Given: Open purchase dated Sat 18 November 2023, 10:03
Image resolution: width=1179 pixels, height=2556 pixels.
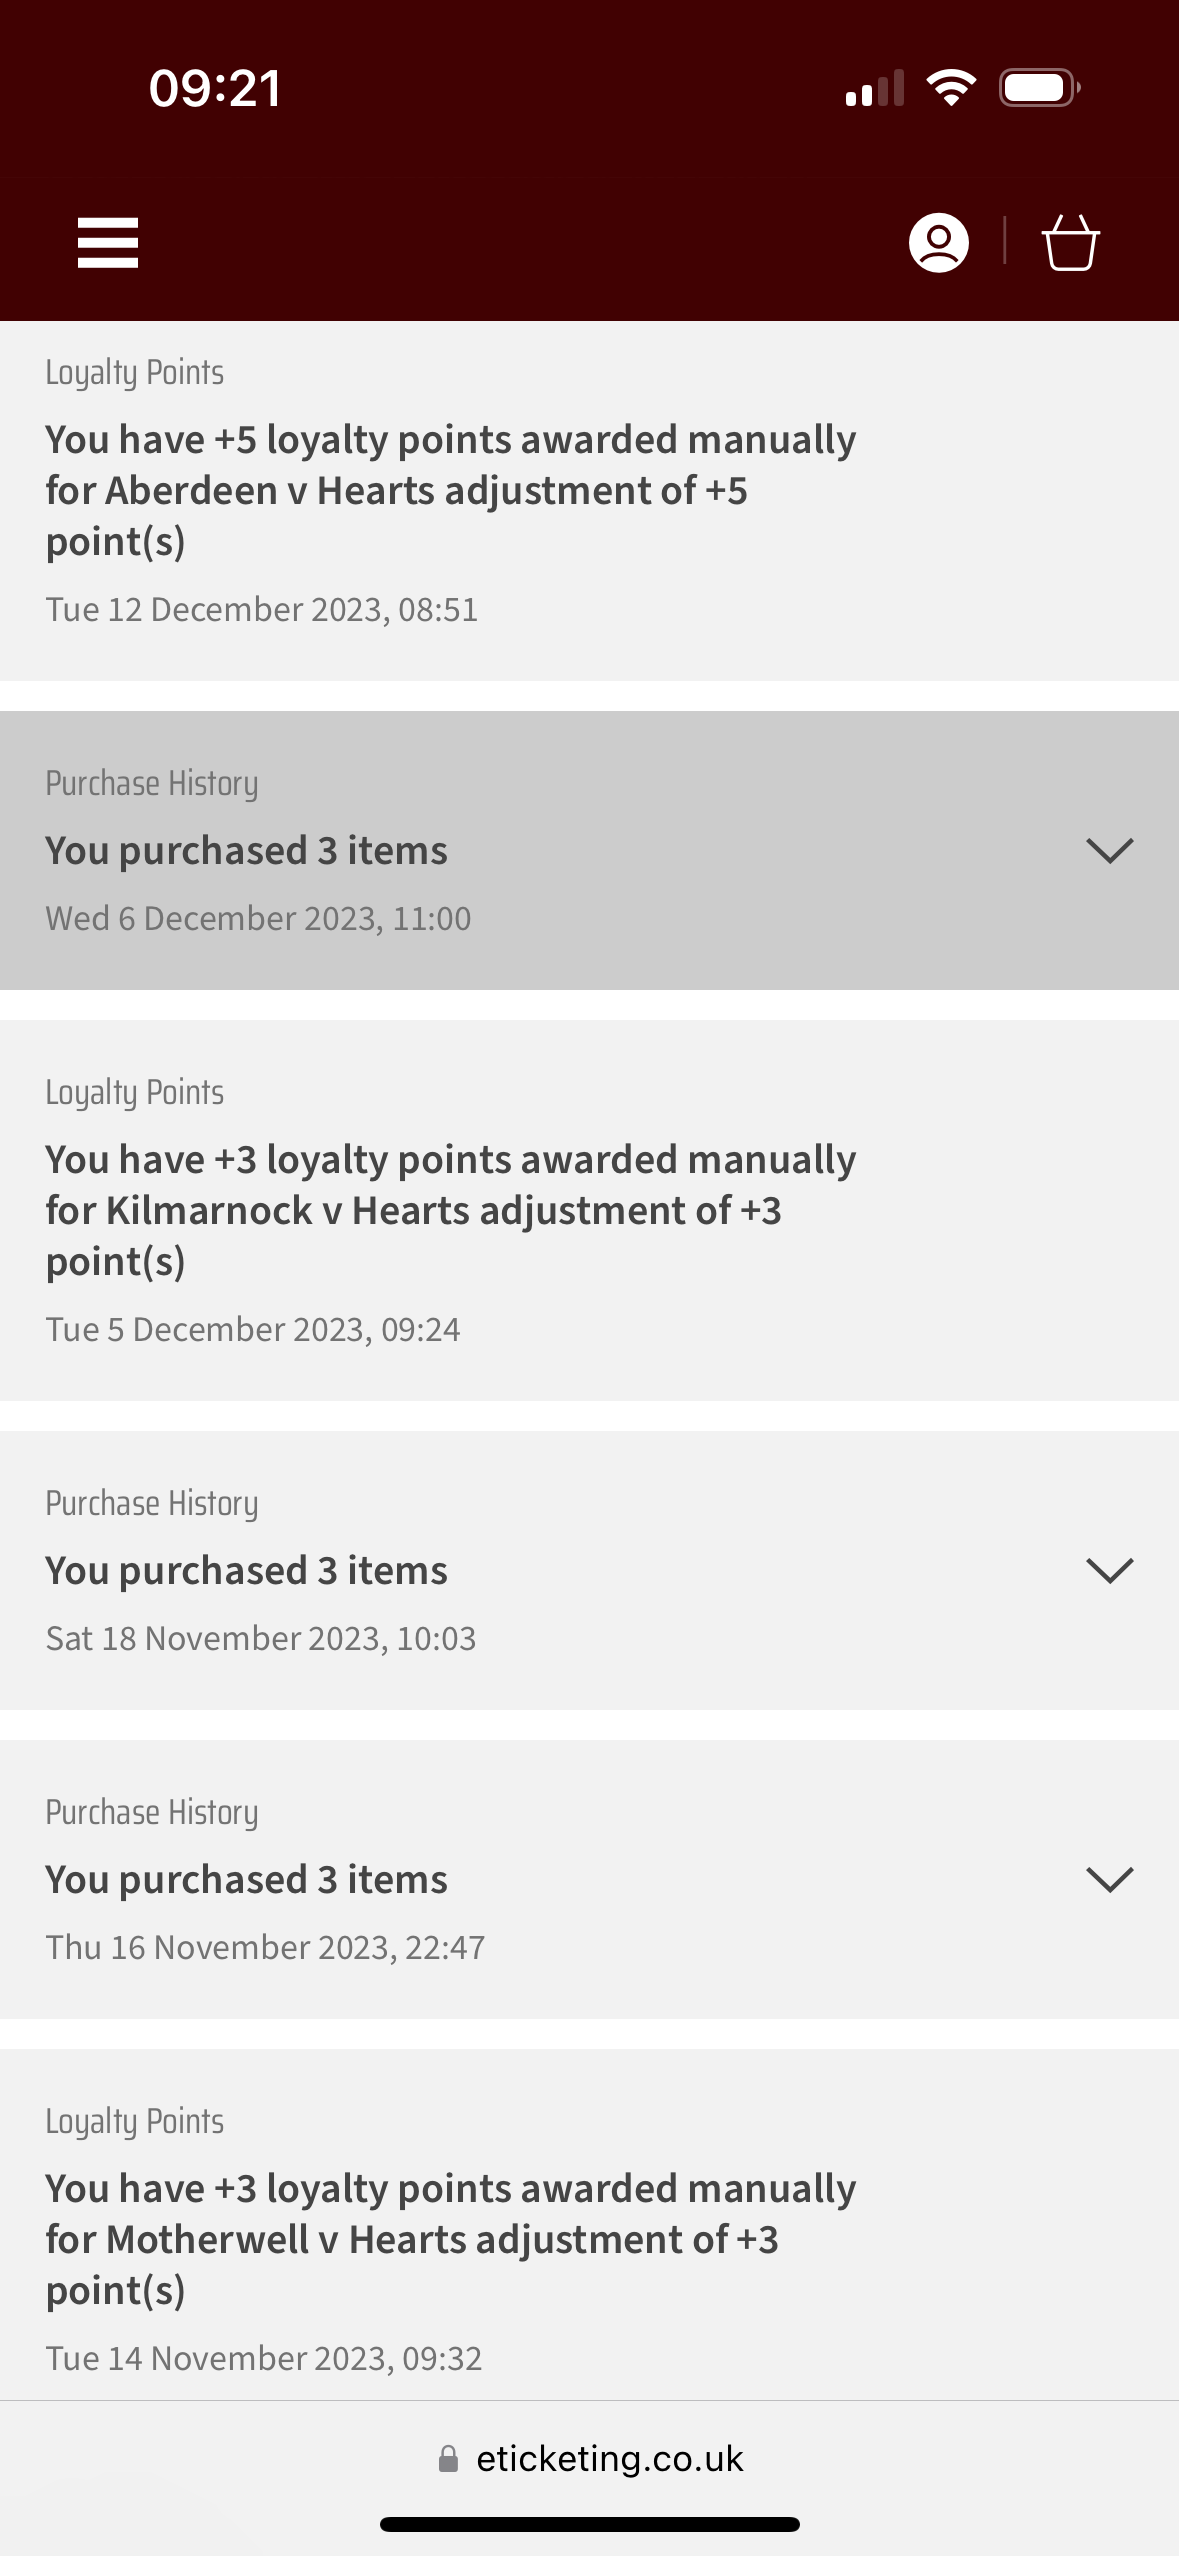Looking at the screenshot, I should point(261,1639).
